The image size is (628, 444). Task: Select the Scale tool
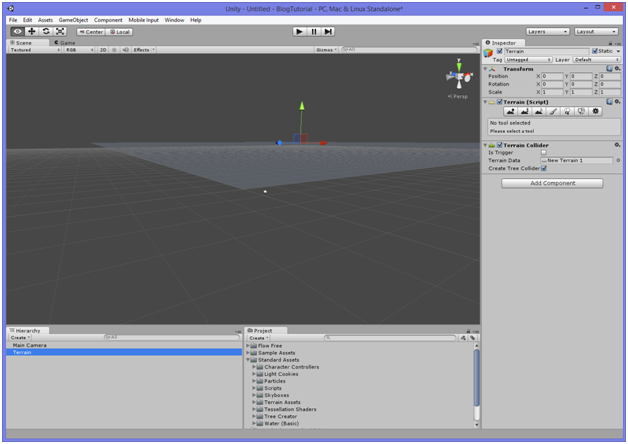(60, 32)
